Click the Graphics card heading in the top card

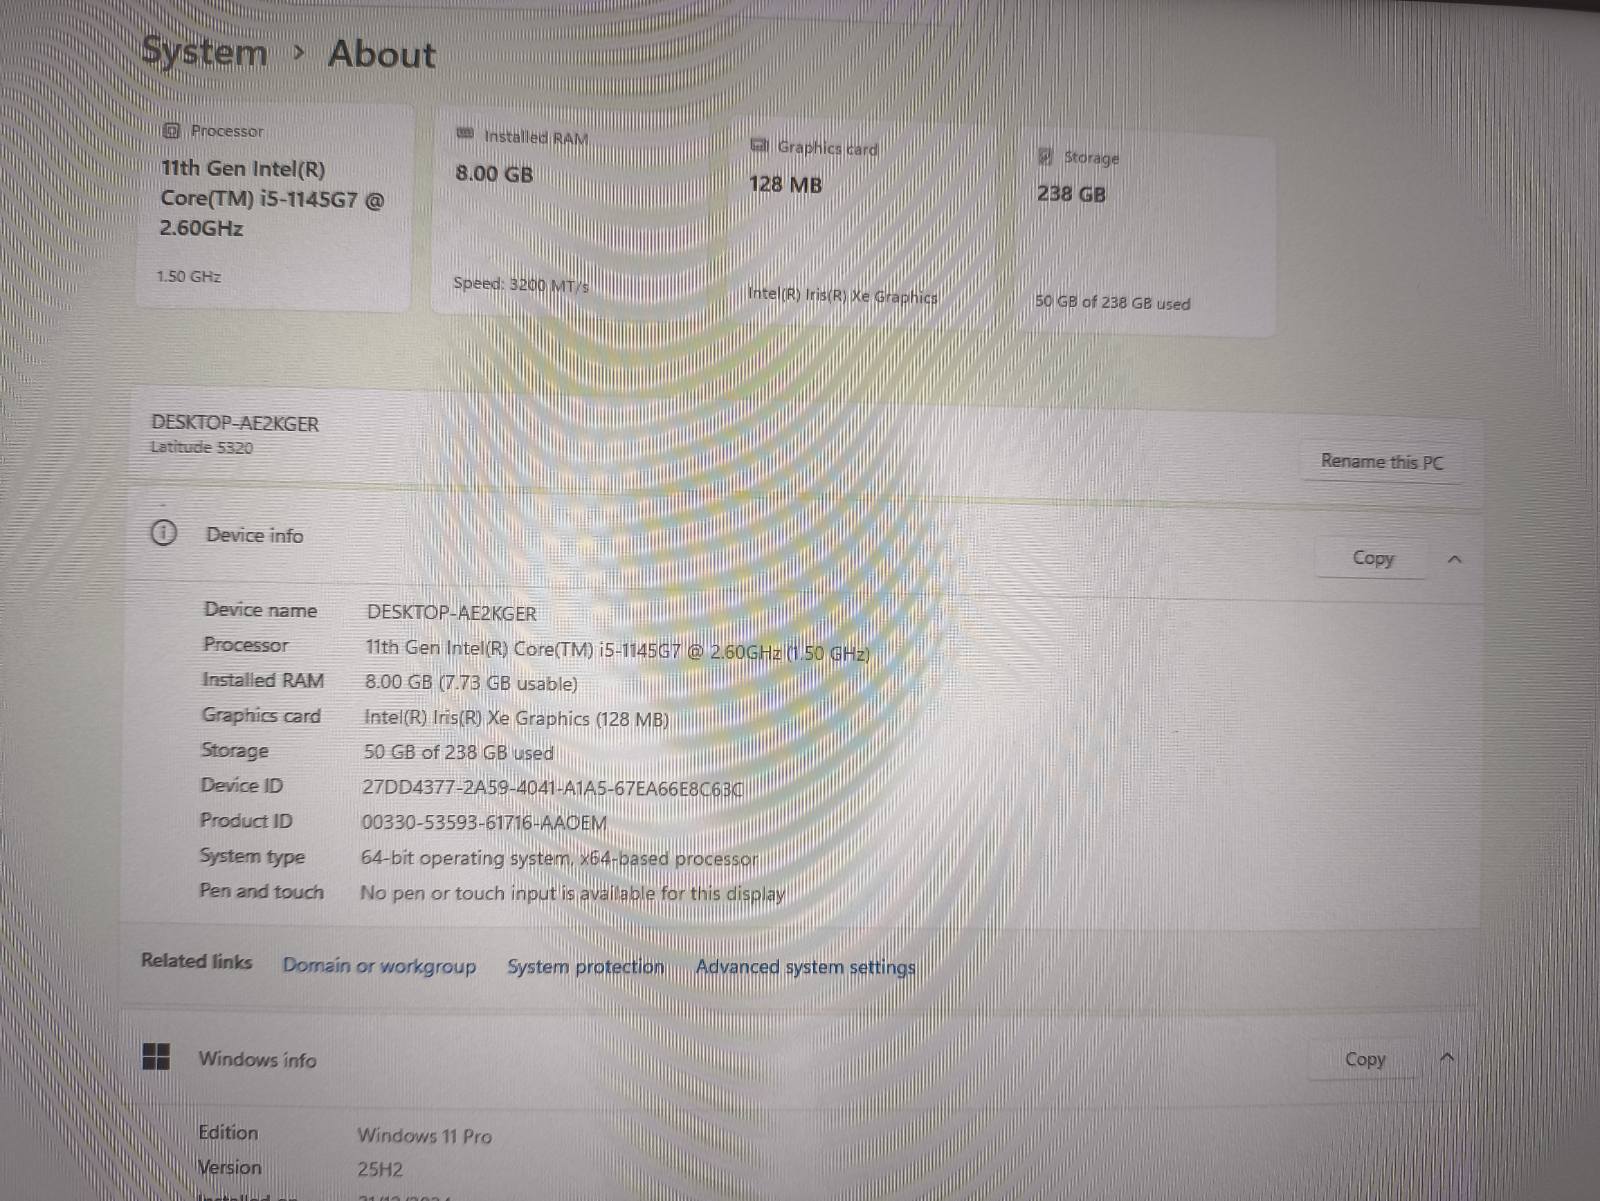(x=827, y=148)
